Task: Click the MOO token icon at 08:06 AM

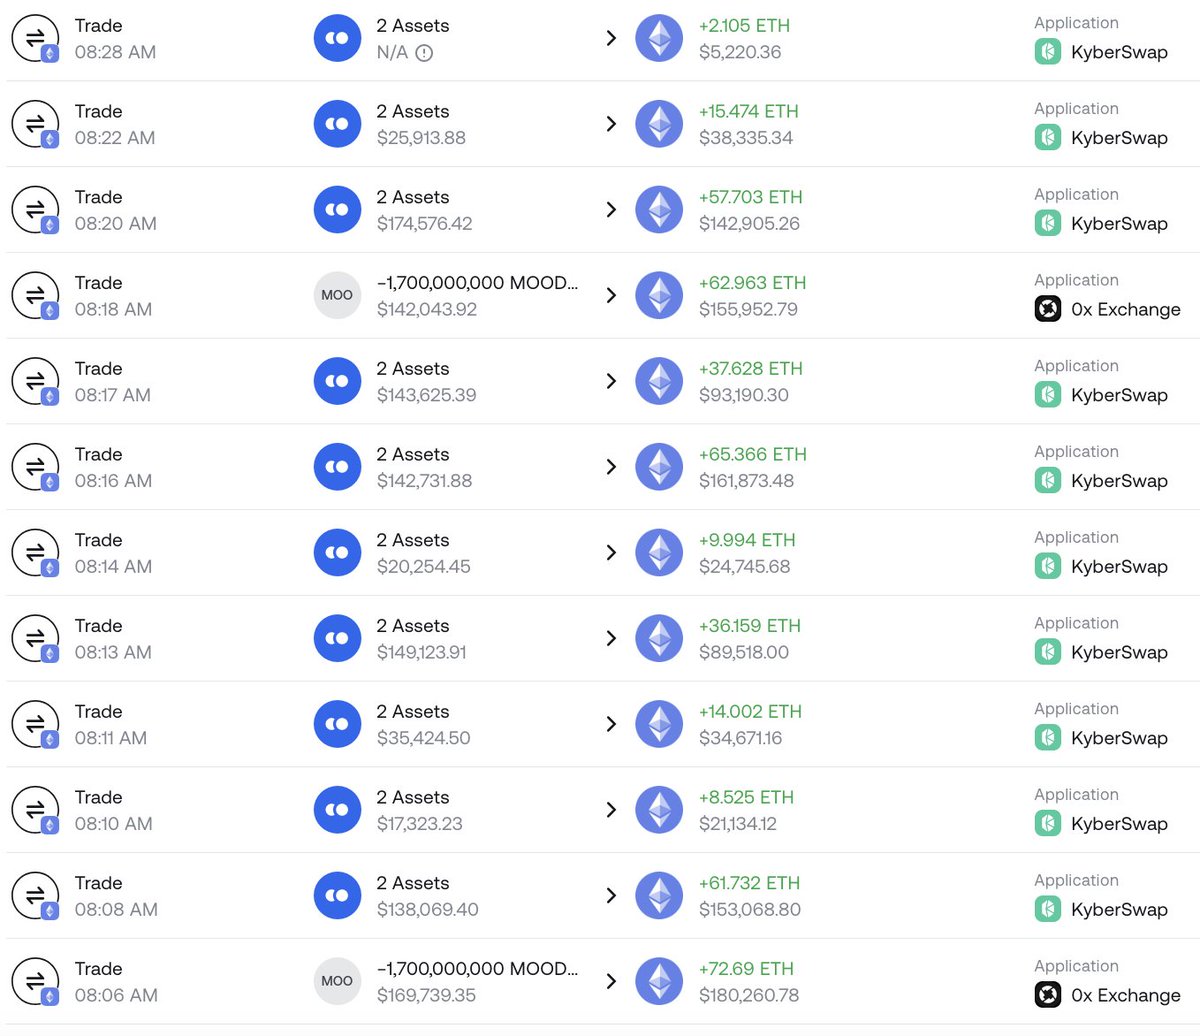Action: click(337, 981)
